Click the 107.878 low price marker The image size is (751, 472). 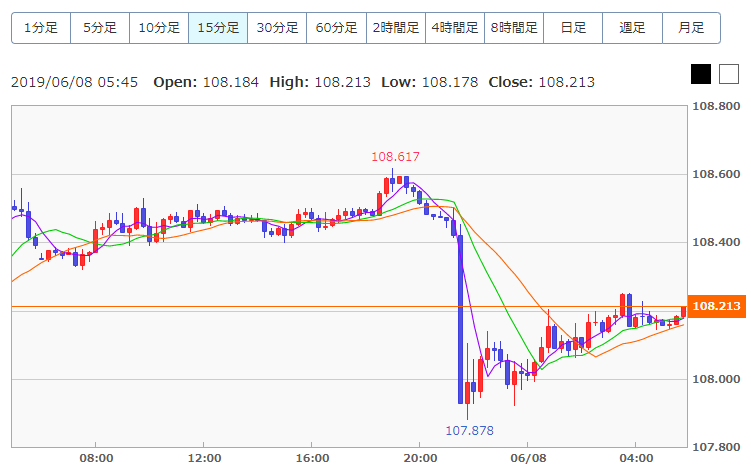pyautogui.click(x=469, y=430)
